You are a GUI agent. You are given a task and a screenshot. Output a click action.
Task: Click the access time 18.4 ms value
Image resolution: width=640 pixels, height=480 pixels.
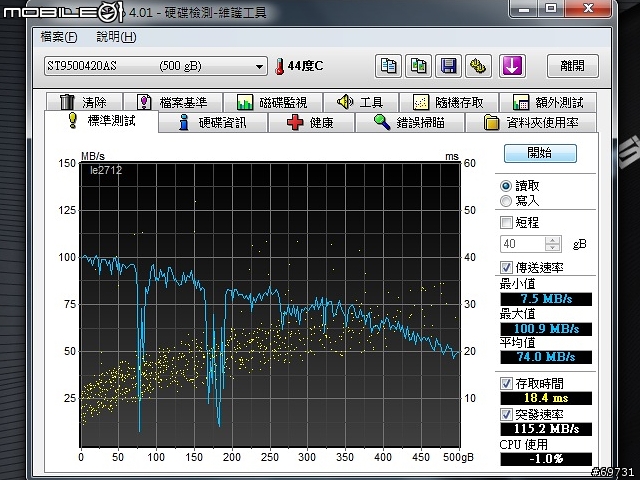[546, 398]
